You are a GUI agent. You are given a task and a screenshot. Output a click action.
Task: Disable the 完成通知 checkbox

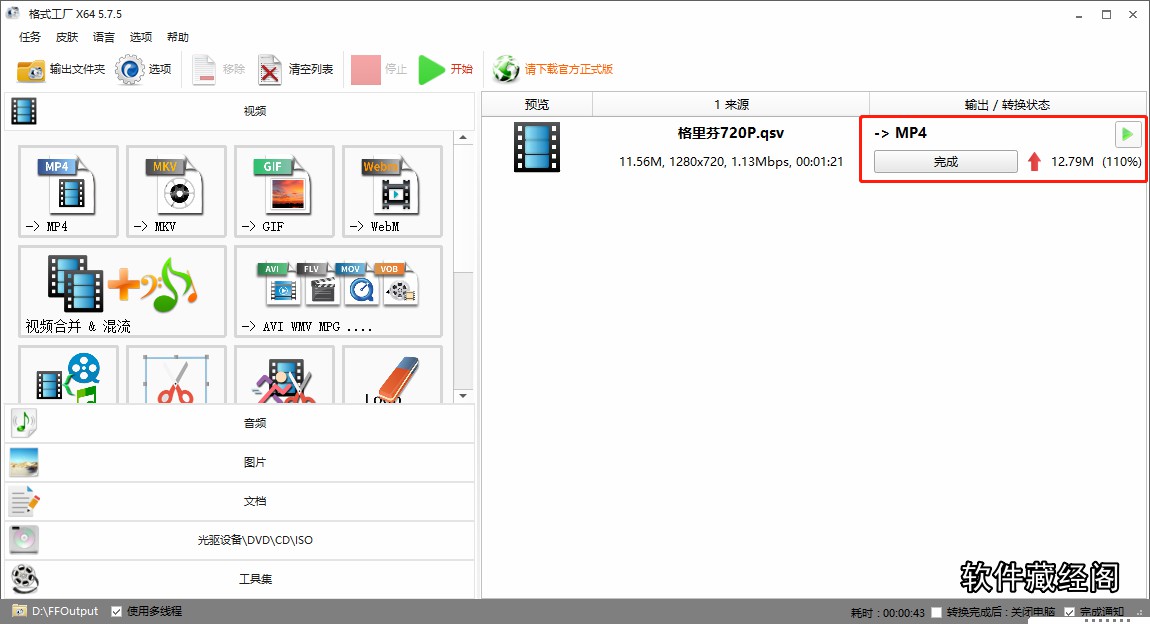pyautogui.click(x=1070, y=611)
